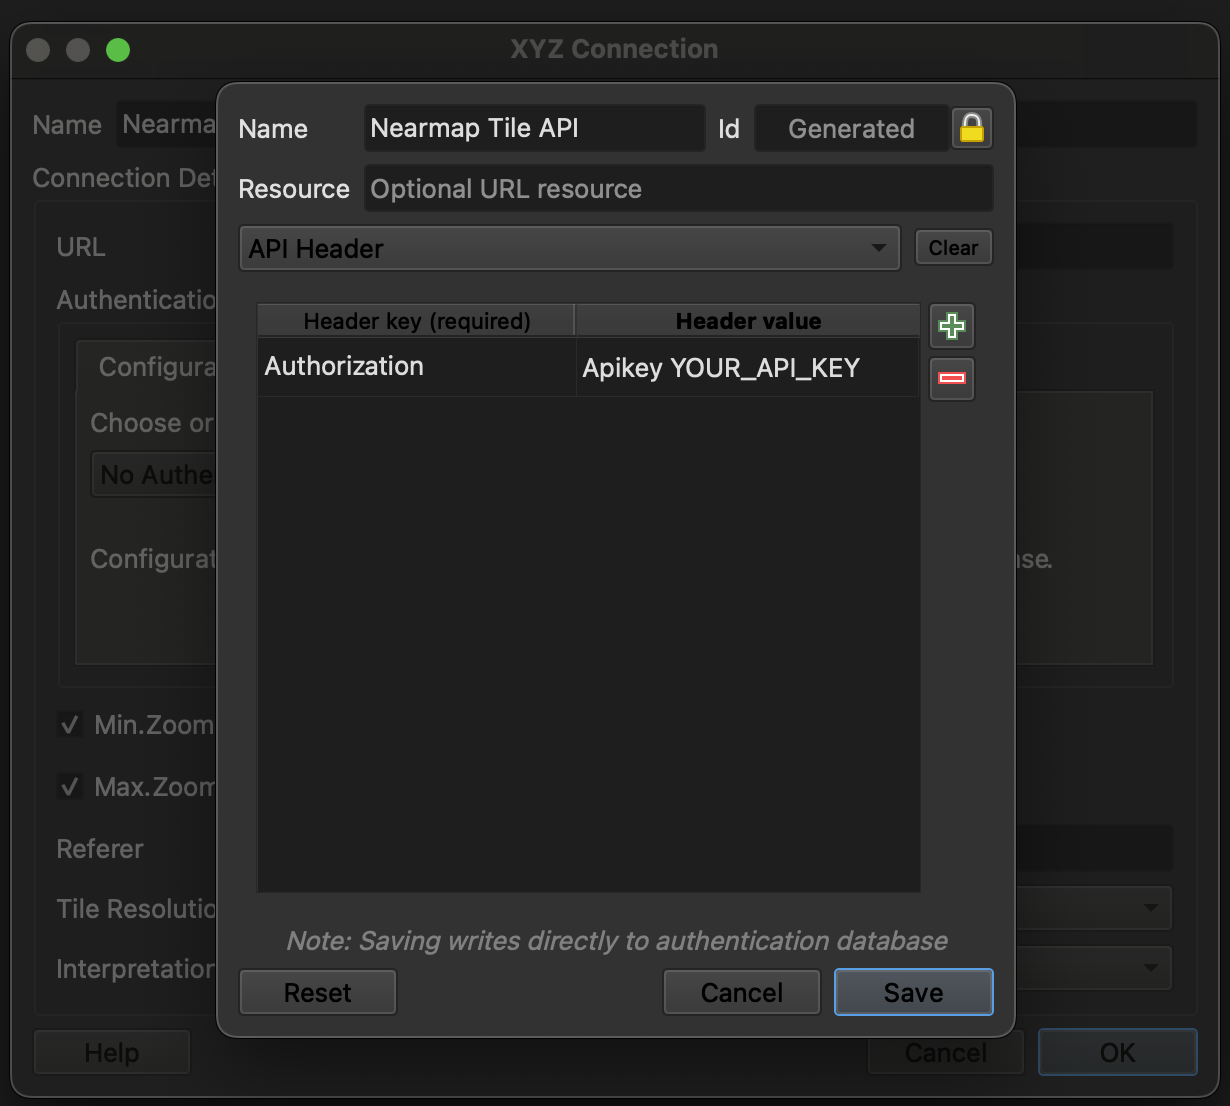Open Help for XYZ Connection
Viewport: 1230px width, 1106px height.
pos(111,1052)
